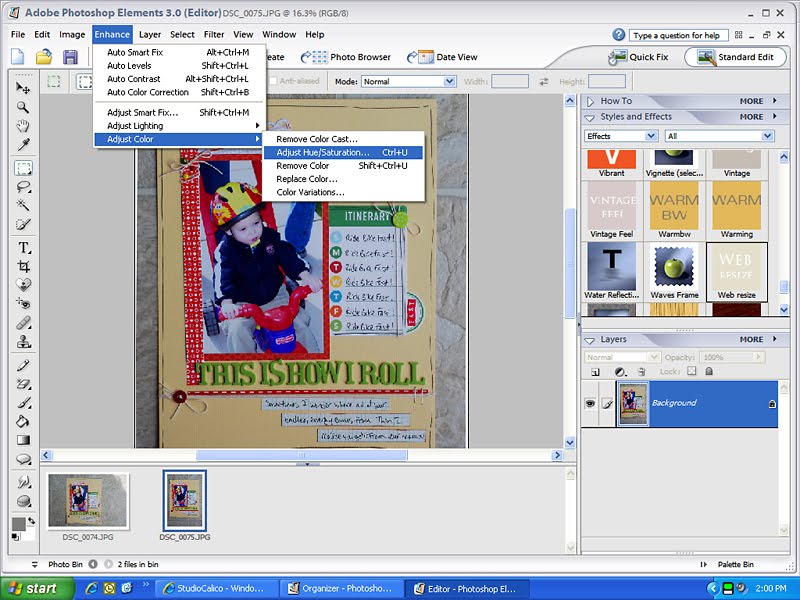Select the Lasso tool
This screenshot has width=800, height=600.
point(23,187)
